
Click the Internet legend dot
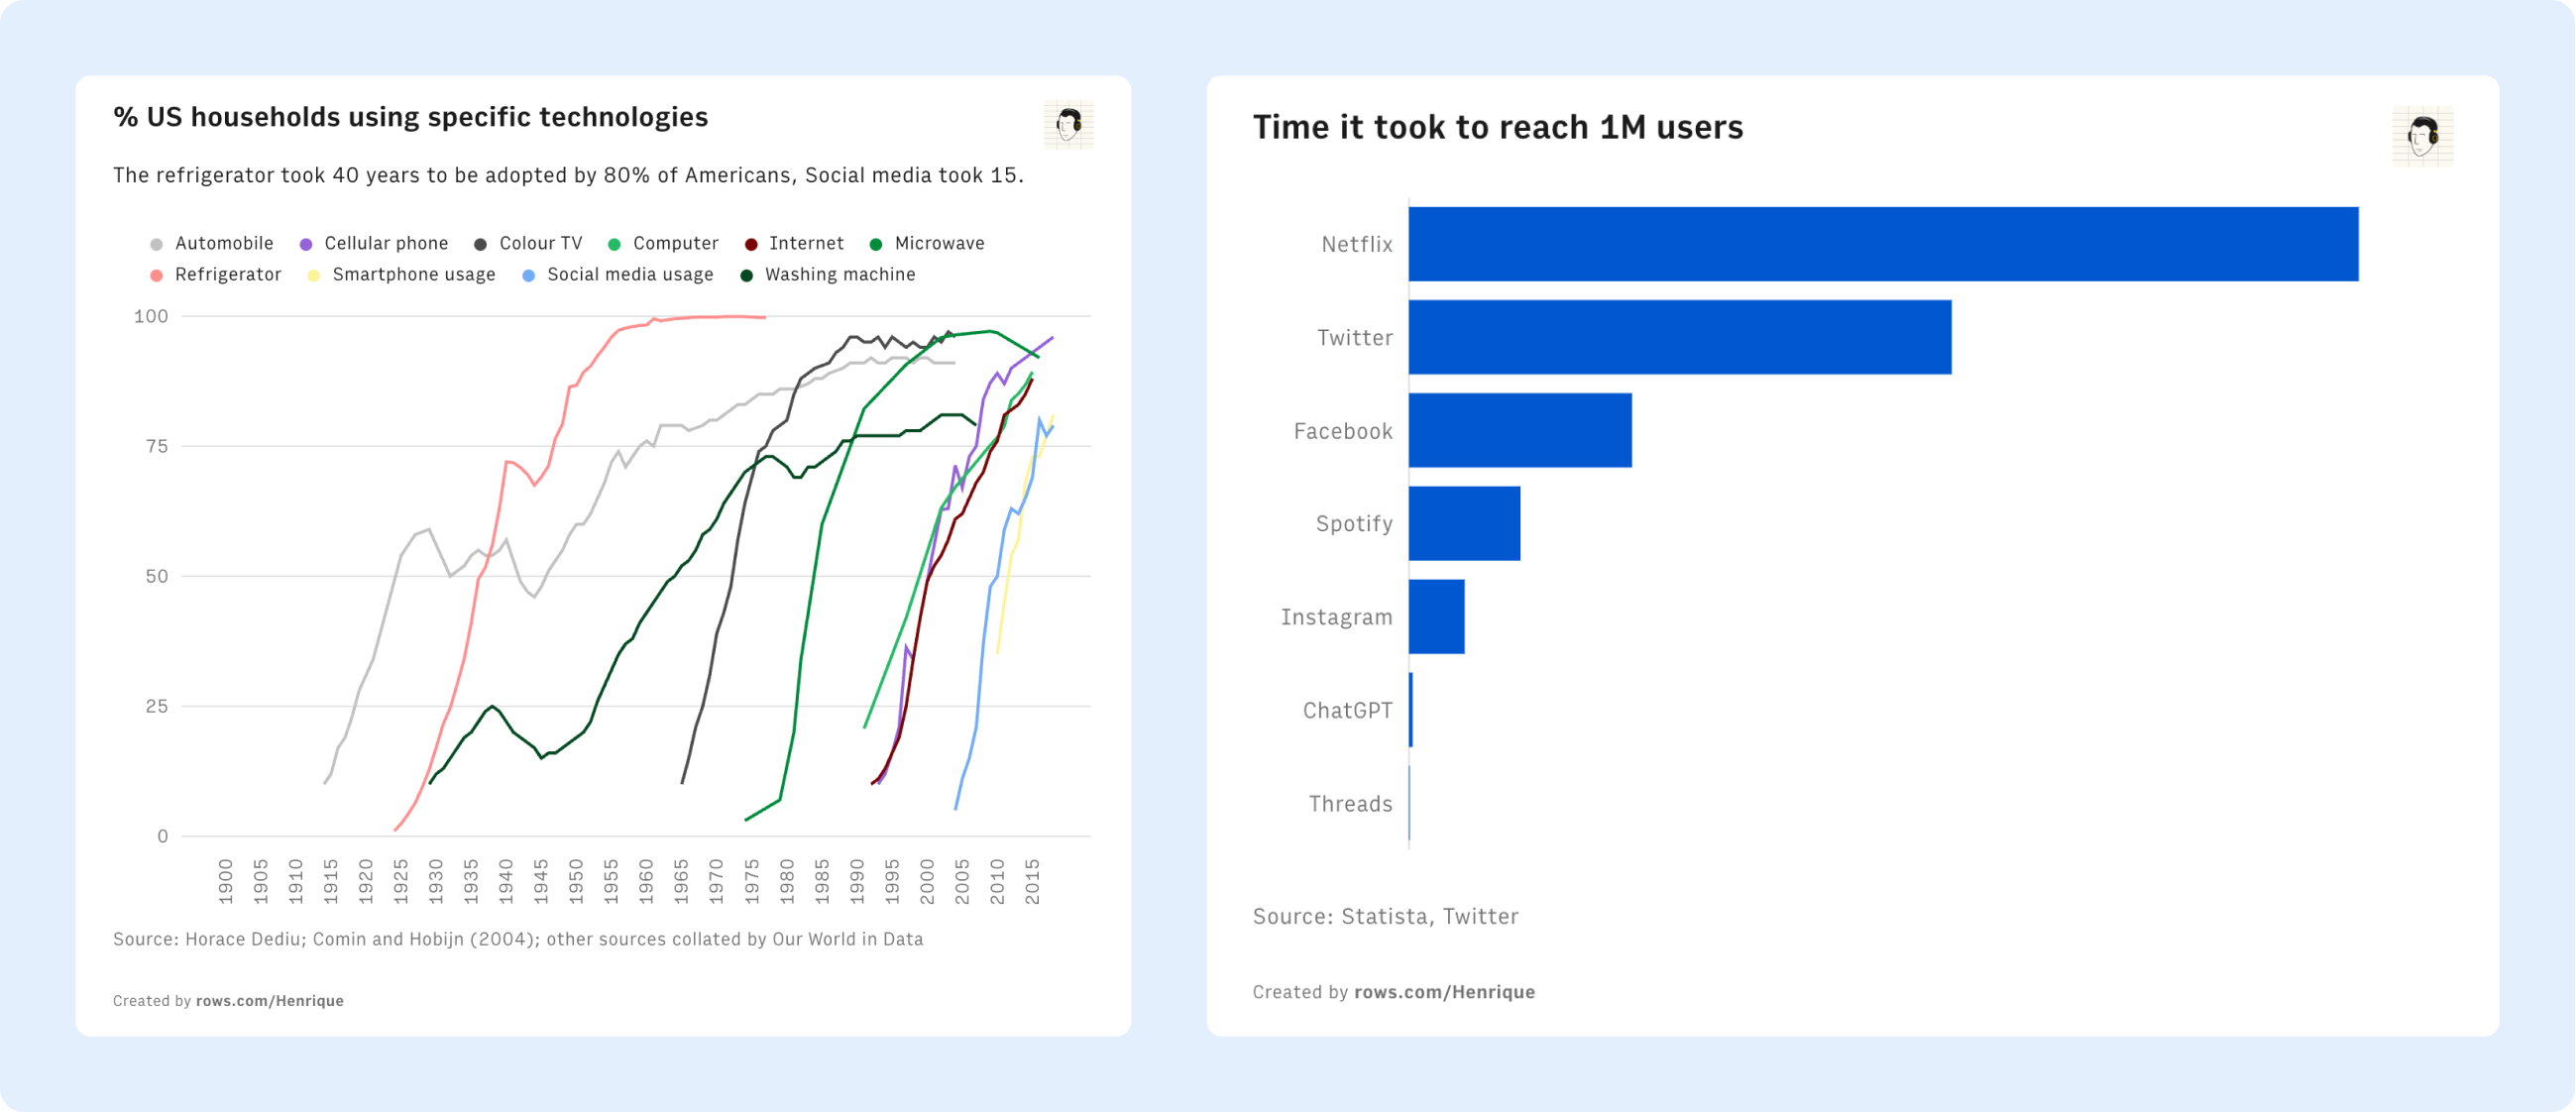pyautogui.click(x=751, y=244)
